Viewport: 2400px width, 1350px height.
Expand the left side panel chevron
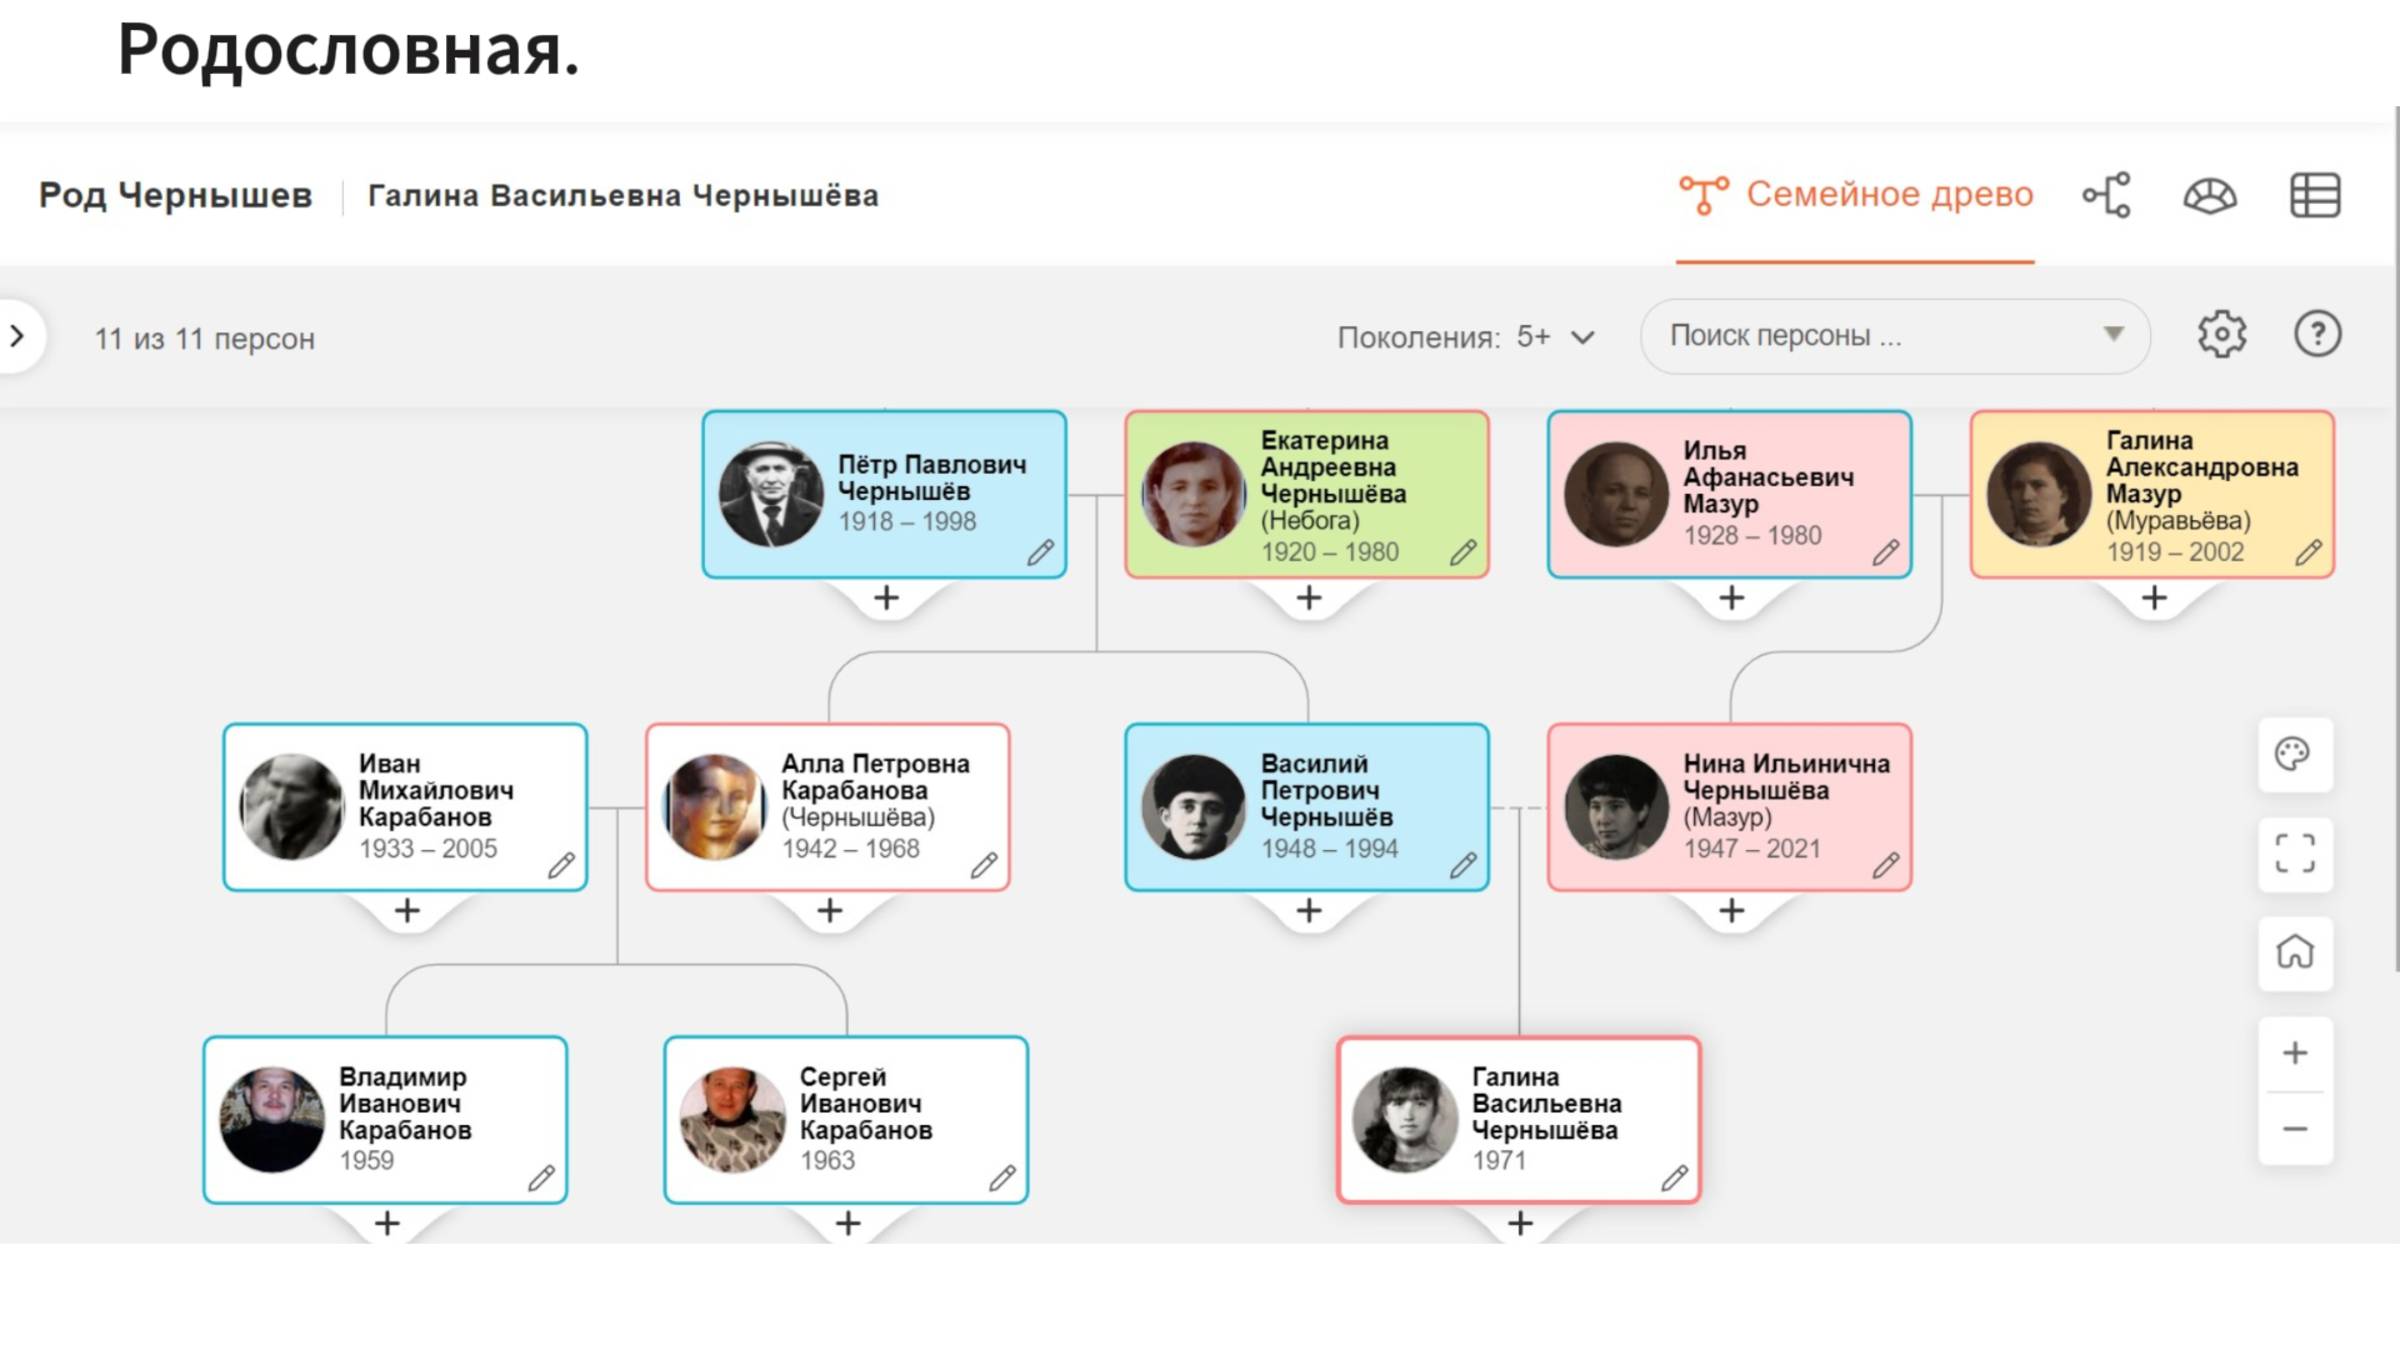[x=17, y=336]
